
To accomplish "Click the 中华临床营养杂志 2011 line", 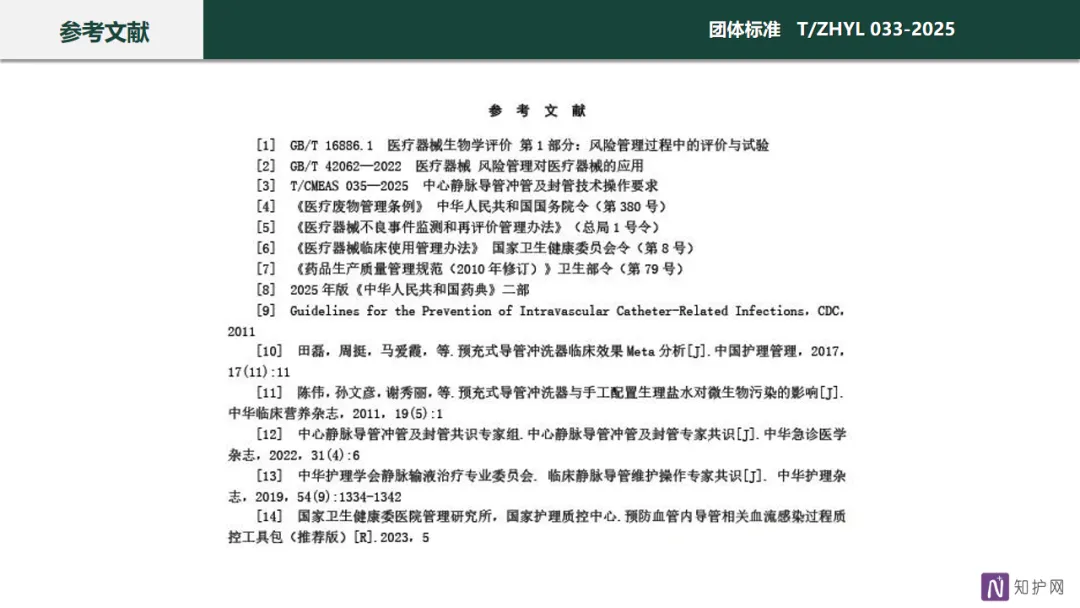I will pyautogui.click(x=335, y=414).
